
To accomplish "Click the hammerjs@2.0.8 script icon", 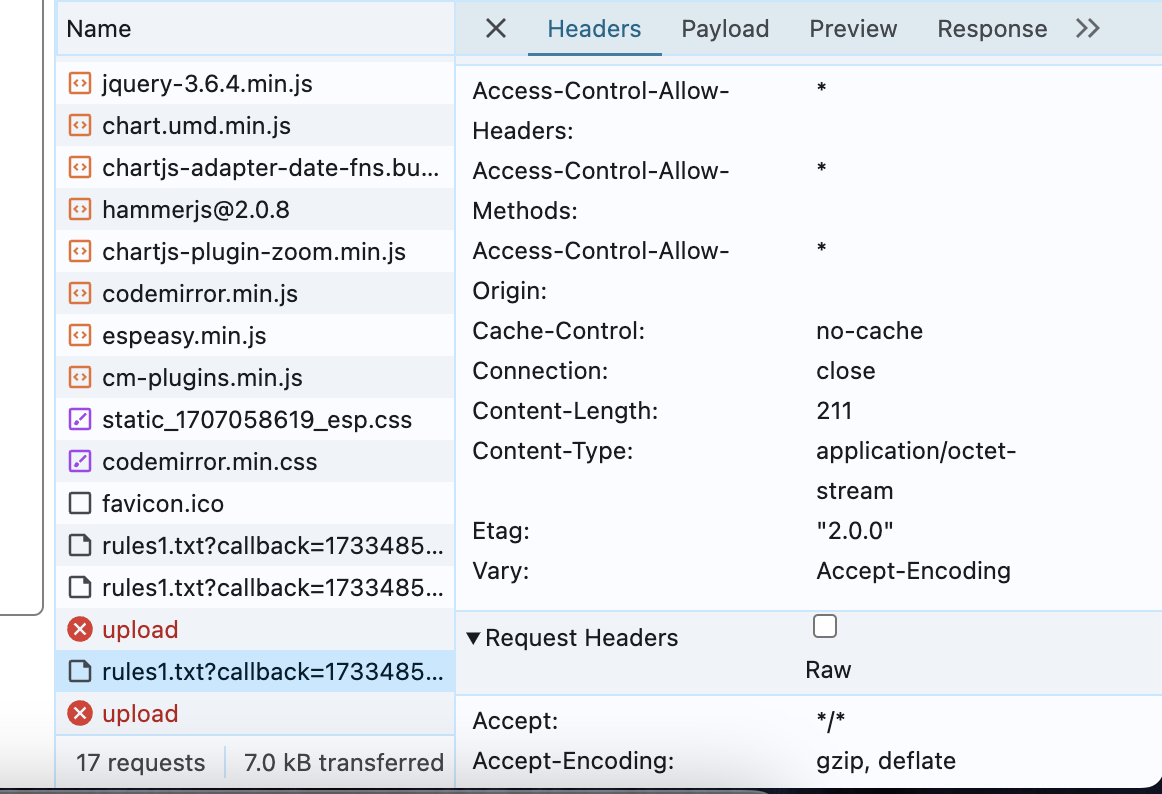I will coord(79,210).
